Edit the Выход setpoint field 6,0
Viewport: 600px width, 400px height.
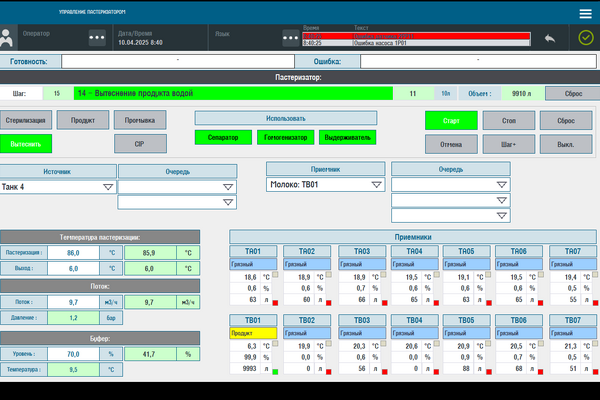click(x=73, y=268)
